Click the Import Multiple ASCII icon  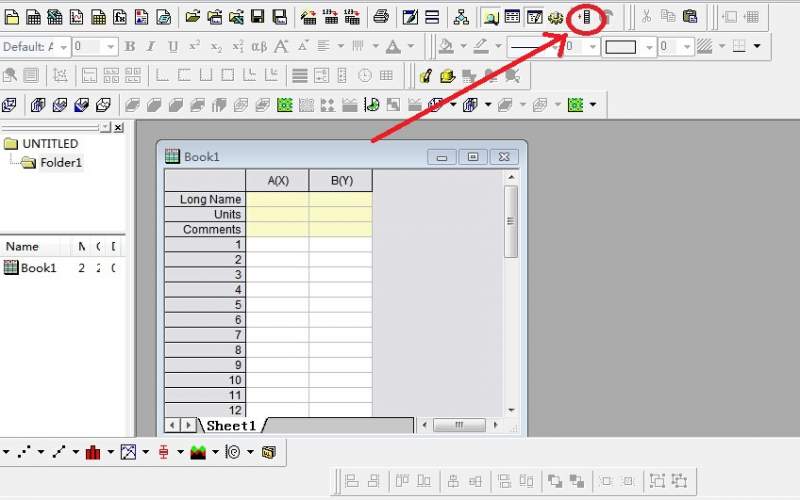352,17
